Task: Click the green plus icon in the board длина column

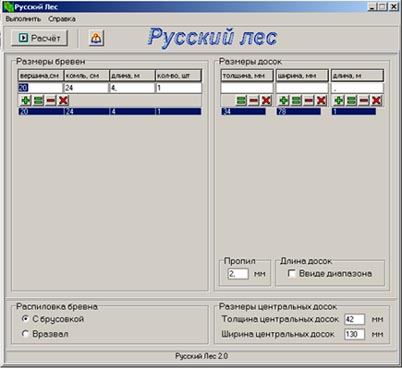Action: pyautogui.click(x=339, y=100)
